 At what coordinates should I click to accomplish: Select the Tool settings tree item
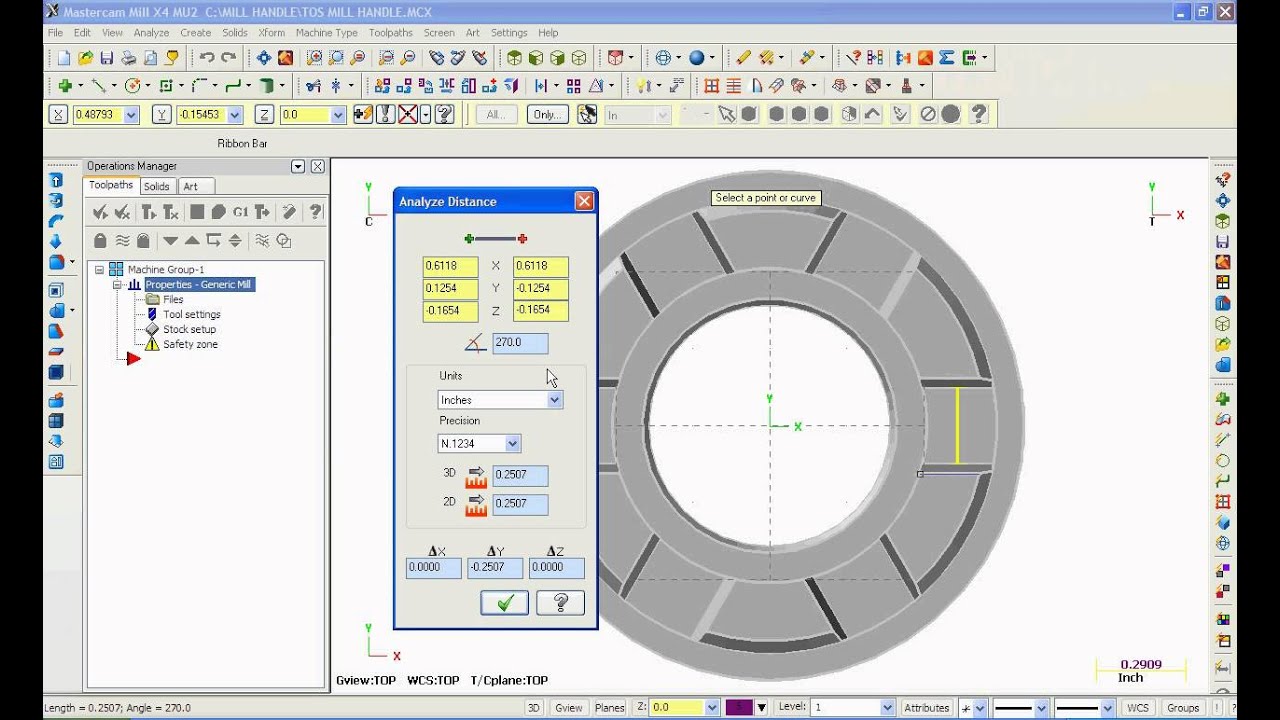(x=192, y=314)
